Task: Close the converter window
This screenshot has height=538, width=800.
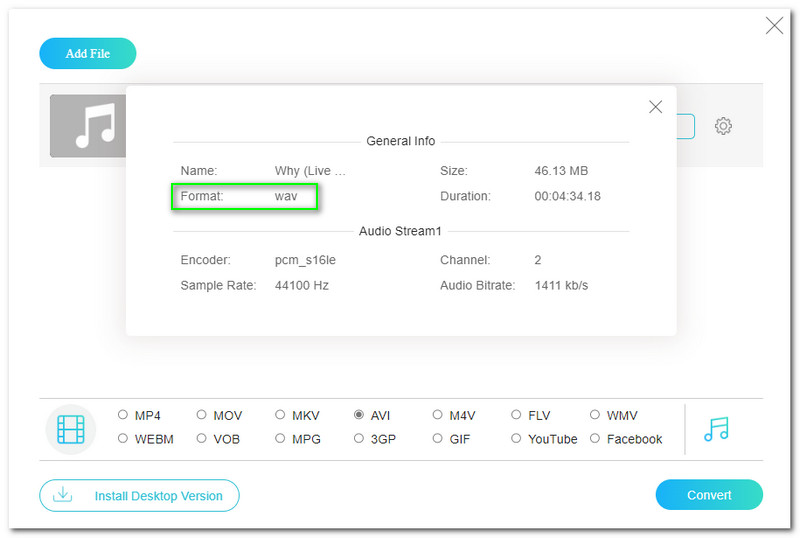Action: (774, 26)
